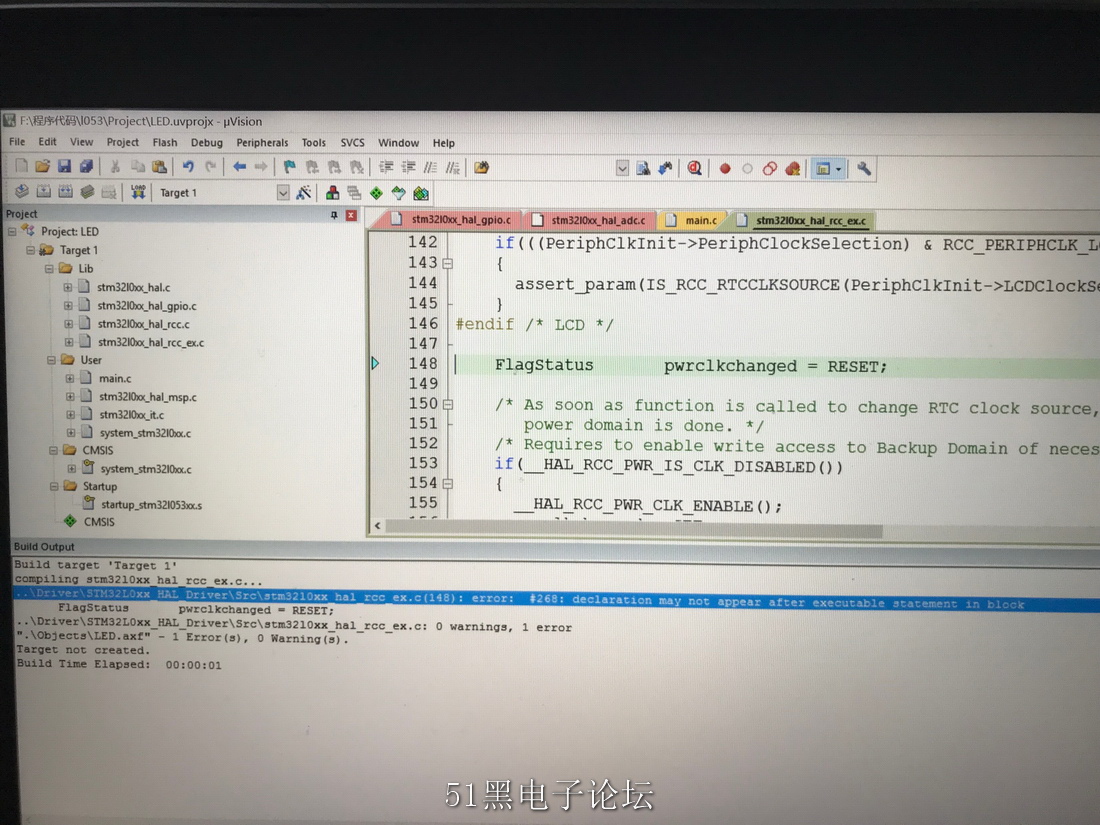
Task: Navigate backwards with blue left arrow
Action: coord(239,167)
